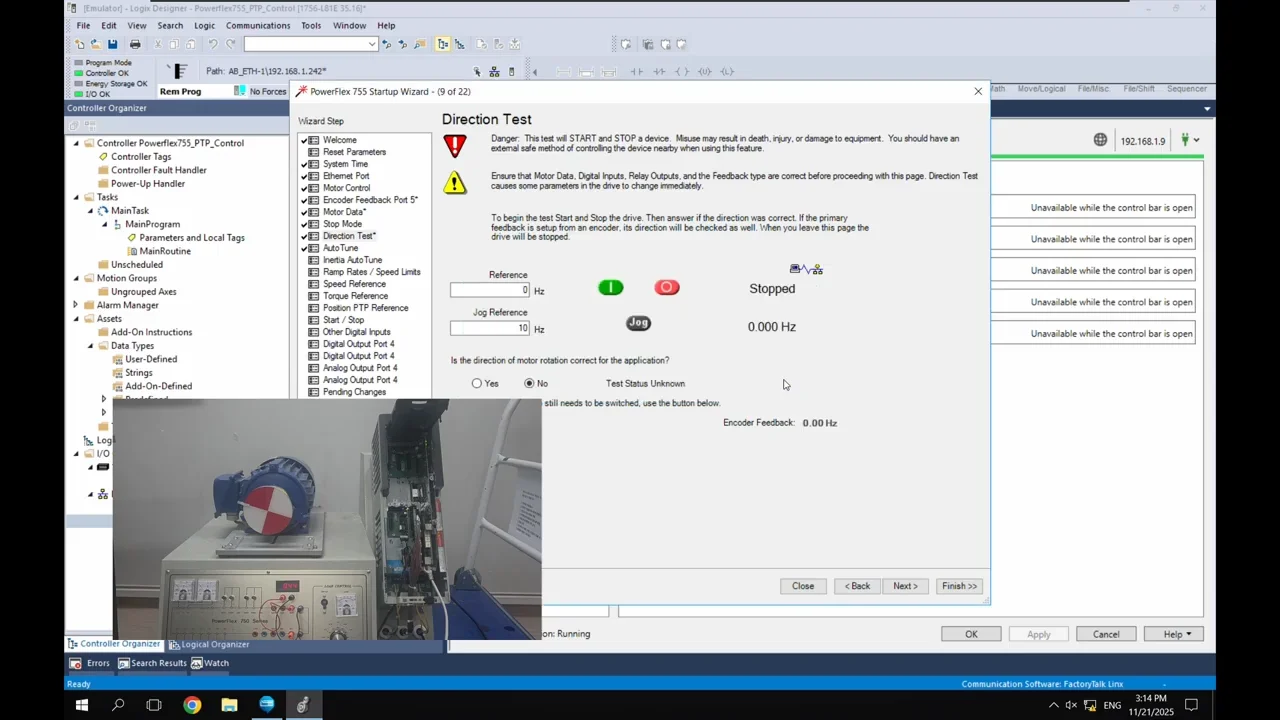The width and height of the screenshot is (1280, 720).
Task: Collapse the Motion Groups tree node
Action: 76,278
